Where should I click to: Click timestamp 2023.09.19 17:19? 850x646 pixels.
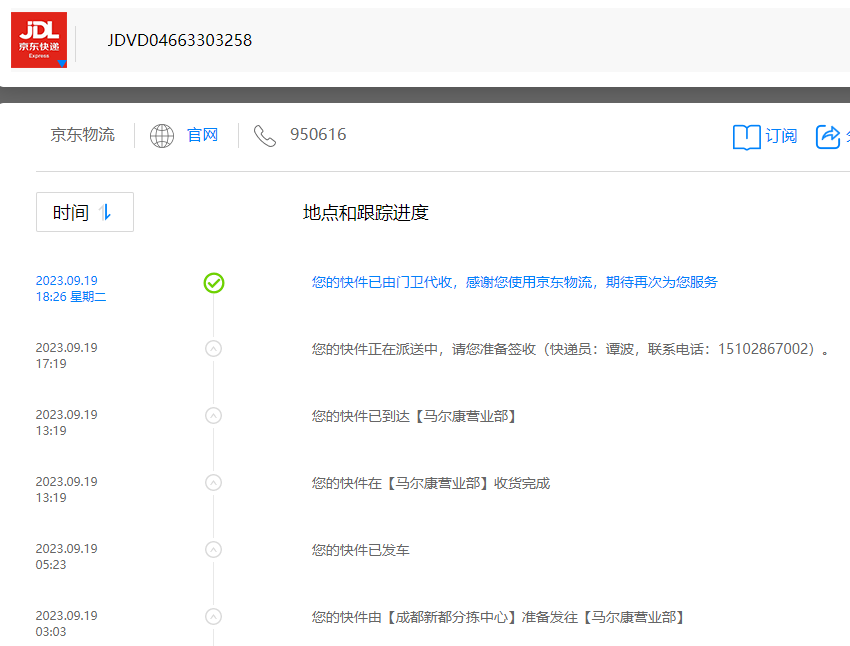66,356
